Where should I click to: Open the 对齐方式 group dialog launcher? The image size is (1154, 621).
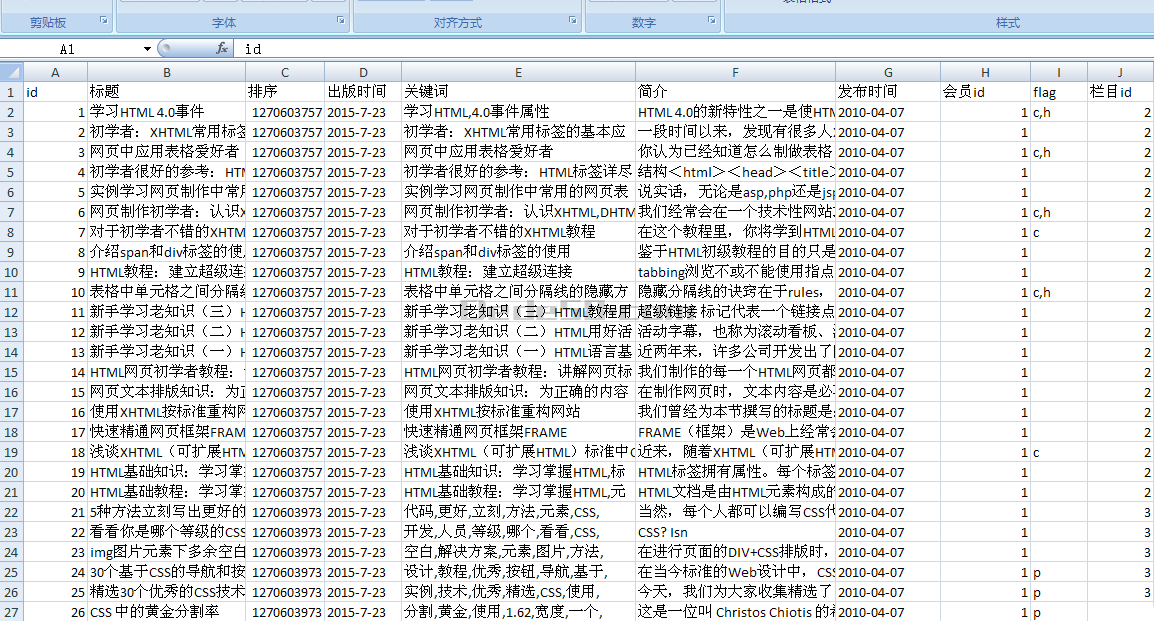click(x=573, y=21)
